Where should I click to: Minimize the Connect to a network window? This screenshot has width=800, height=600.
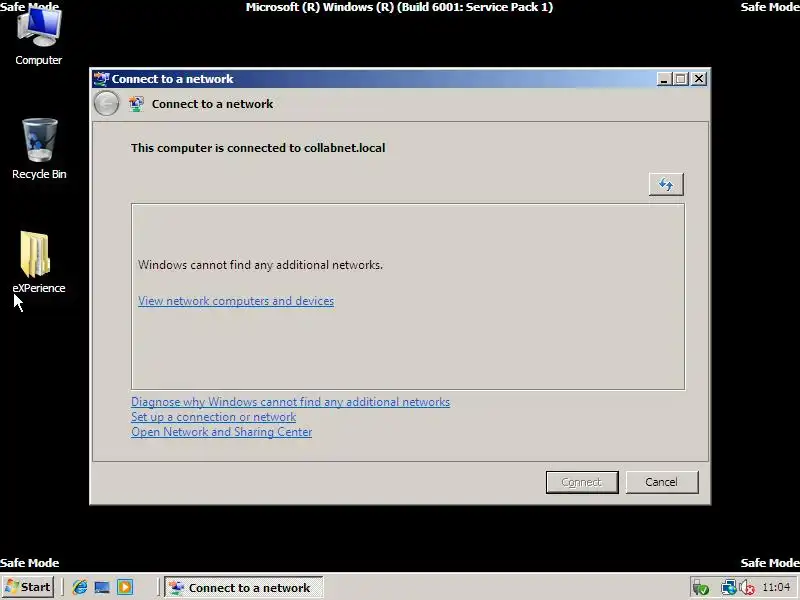point(664,79)
